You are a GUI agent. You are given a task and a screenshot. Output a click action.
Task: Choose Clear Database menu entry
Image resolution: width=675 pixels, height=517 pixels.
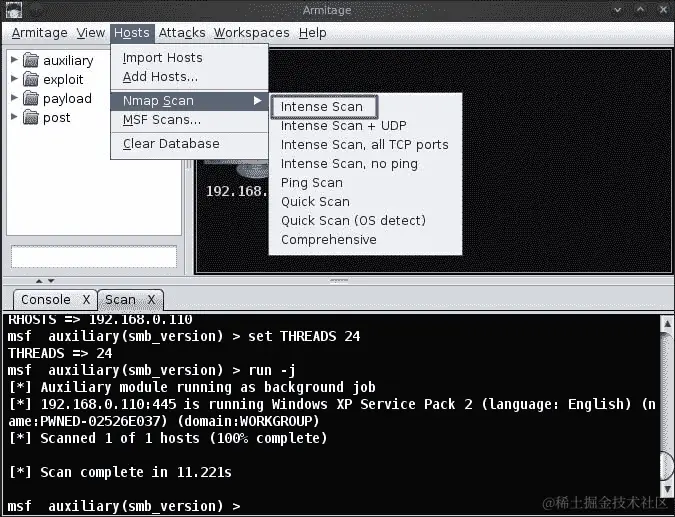point(189,144)
